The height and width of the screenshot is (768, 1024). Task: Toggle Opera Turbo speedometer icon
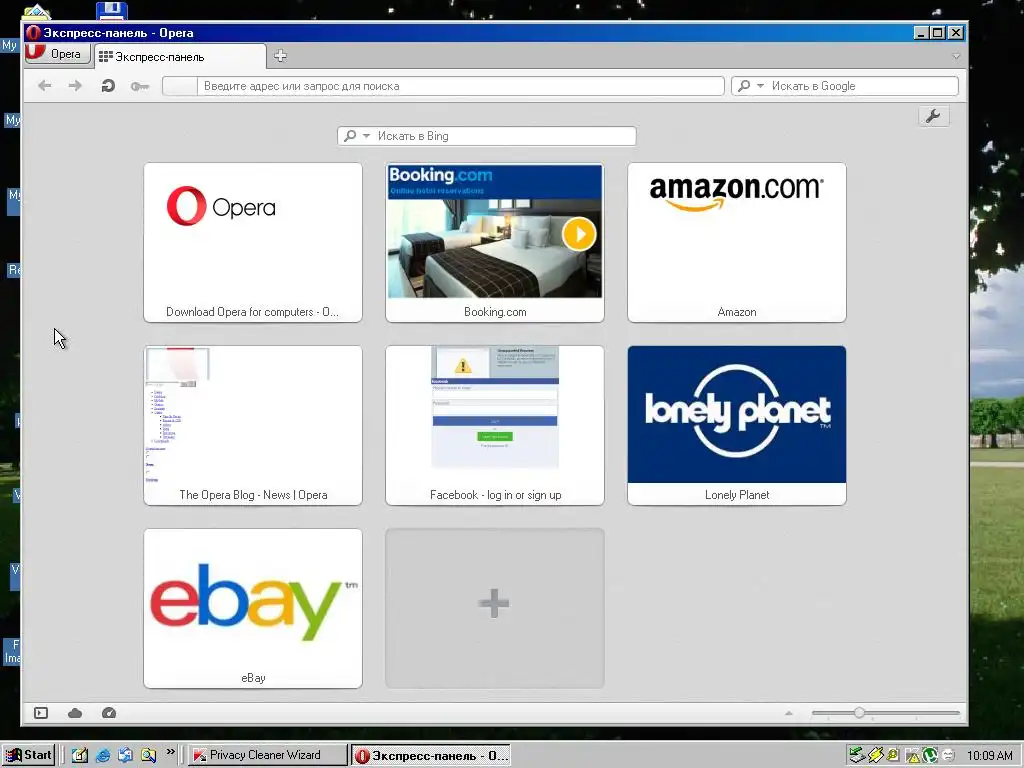click(109, 712)
